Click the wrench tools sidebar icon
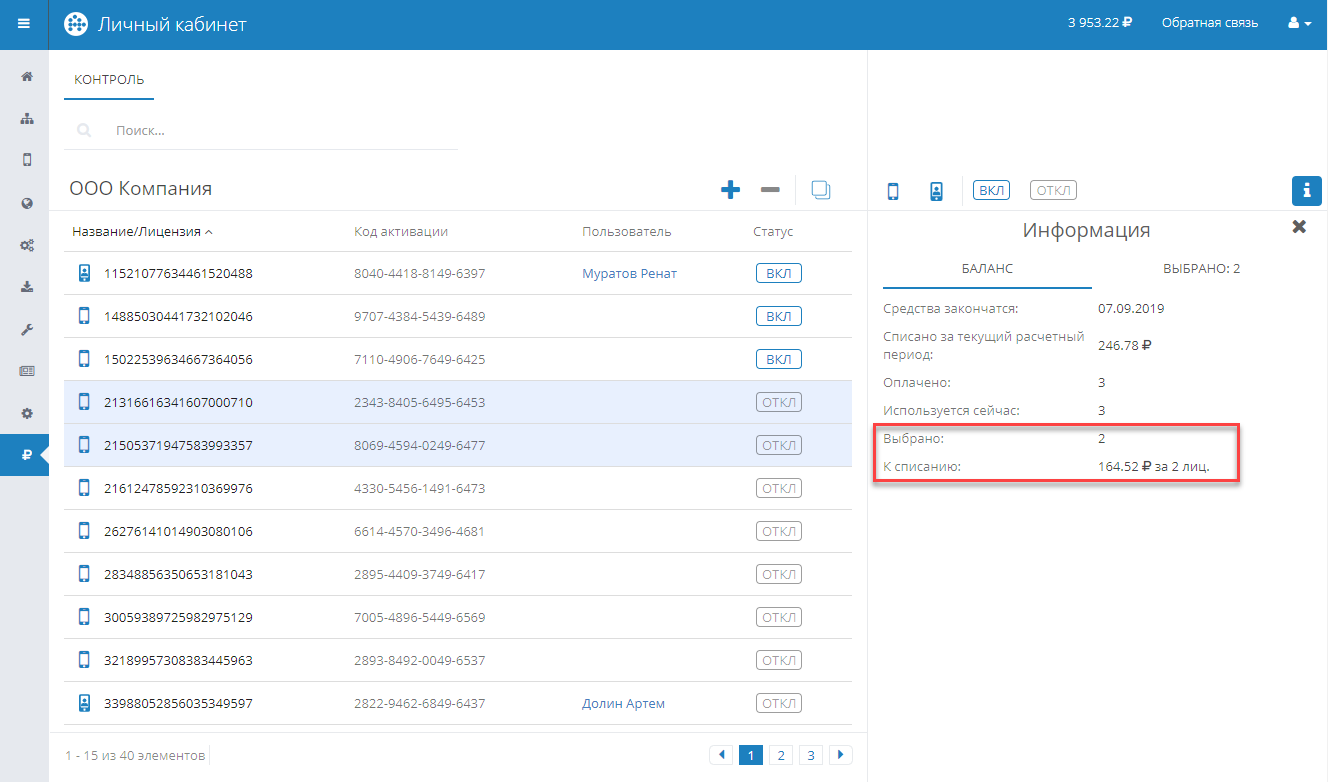The width and height of the screenshot is (1328, 782). 27,329
